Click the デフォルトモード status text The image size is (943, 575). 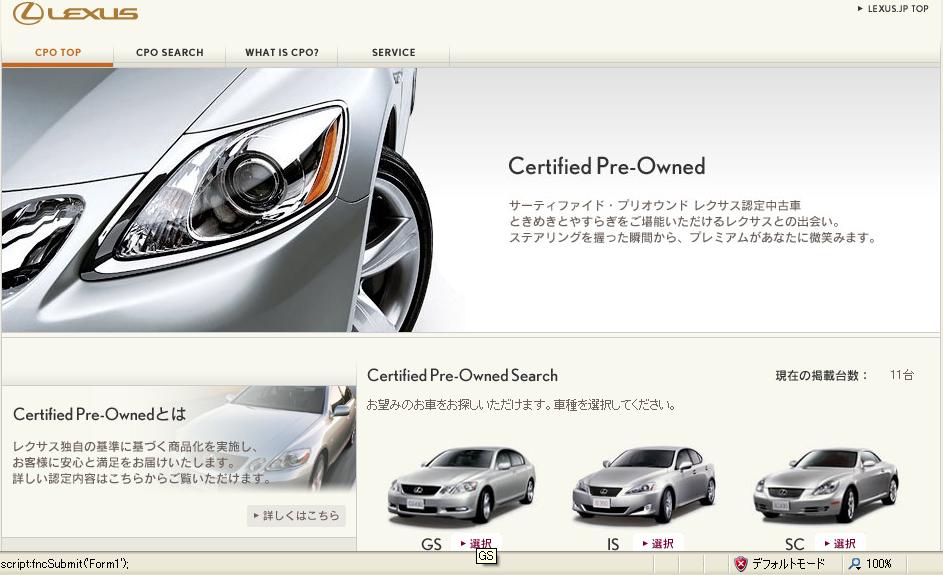(788, 564)
